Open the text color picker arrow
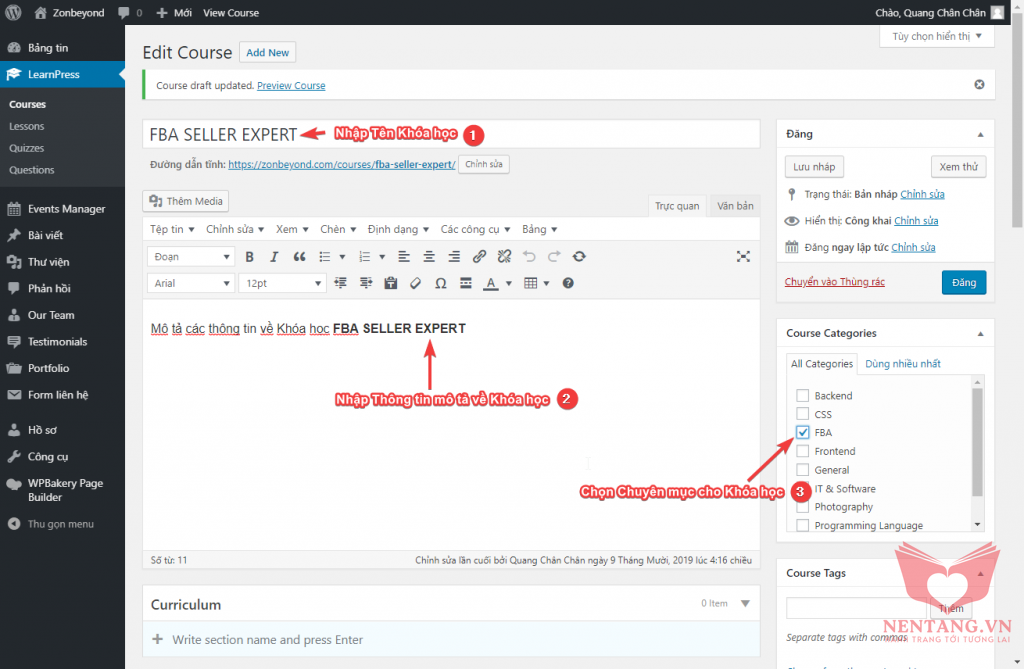This screenshot has width=1024, height=669. pos(508,283)
